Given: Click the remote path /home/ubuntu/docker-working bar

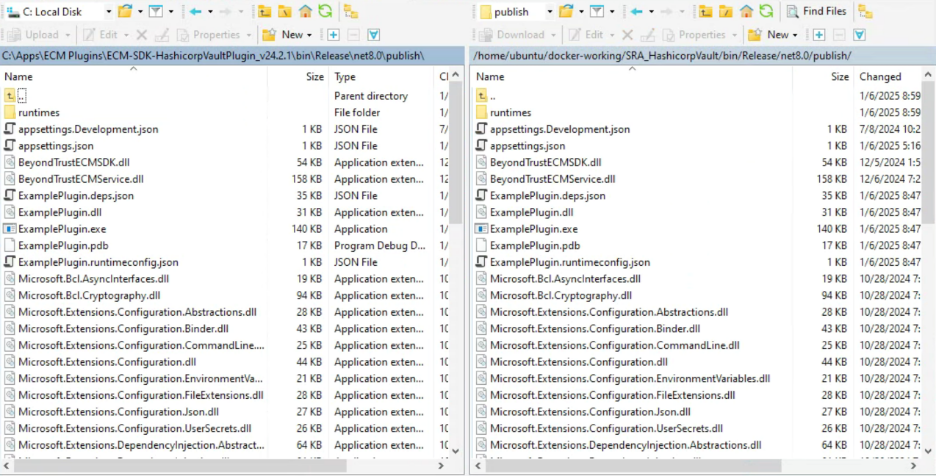Looking at the screenshot, I should pyautogui.click(x=702, y=56).
